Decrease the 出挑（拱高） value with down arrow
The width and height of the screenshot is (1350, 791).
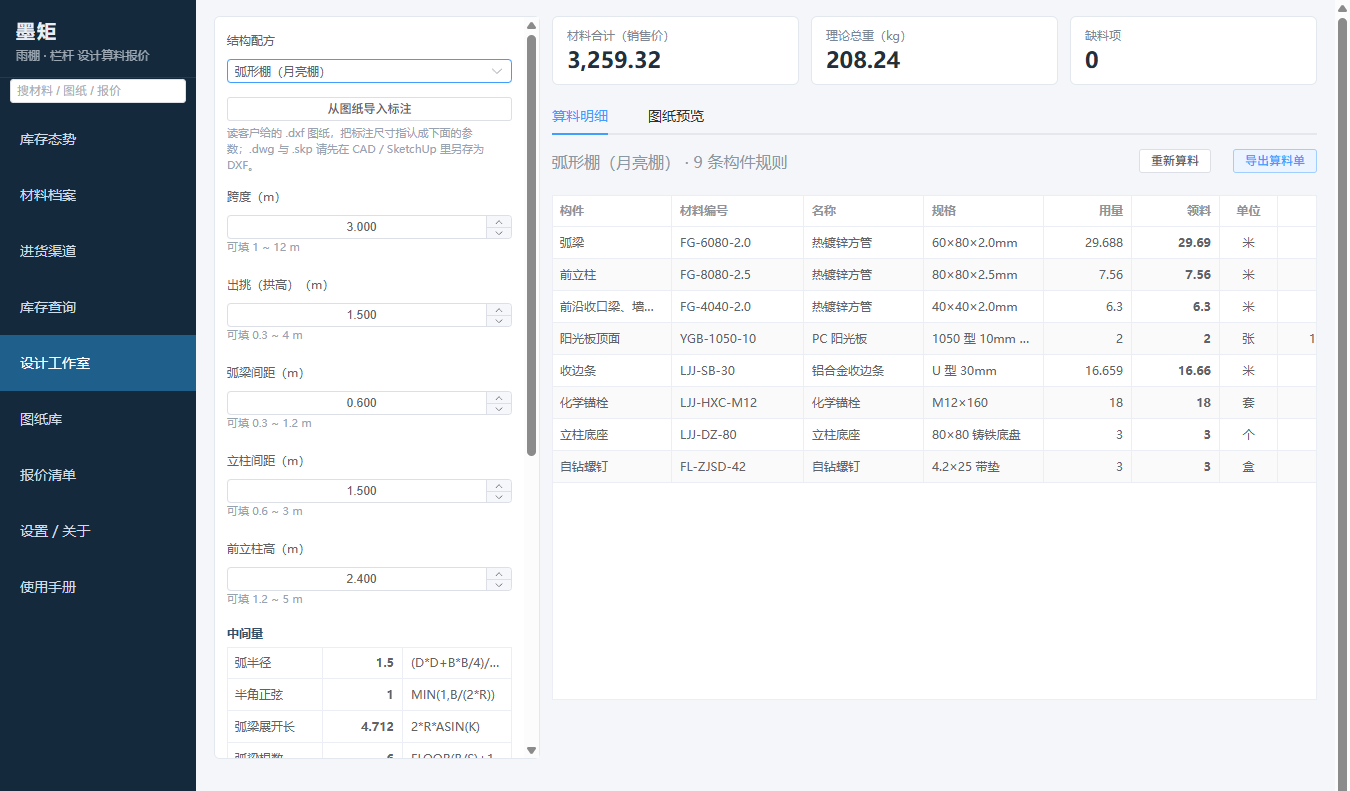pyautogui.click(x=499, y=321)
